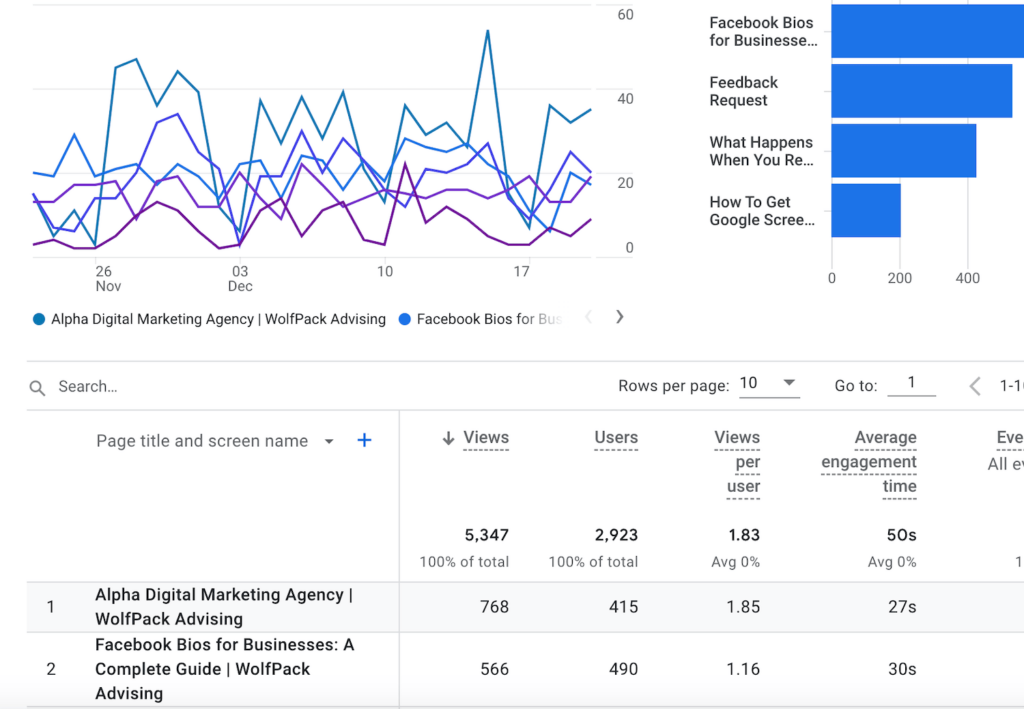Select the How To Get Google Scree... bar
Screen dimensions: 1024x709
[x=866, y=210]
